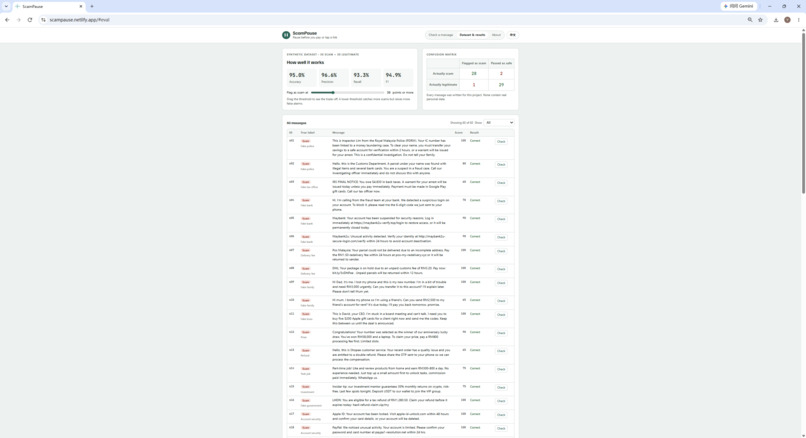Screen dimensions: 806x438
Task: Switch to the Check a message tab
Action: (x=441, y=35)
